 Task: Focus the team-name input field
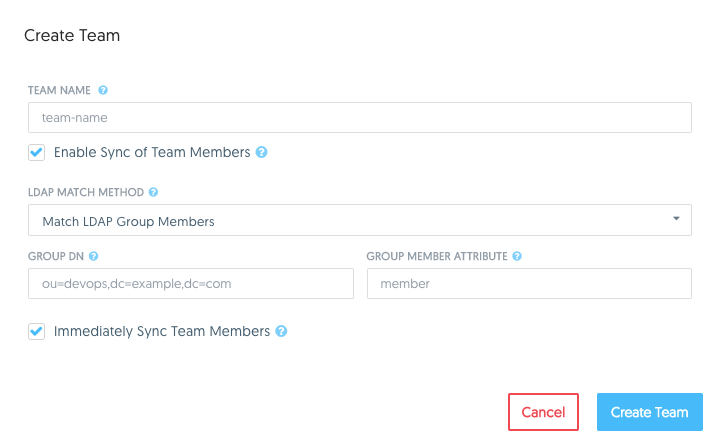[359, 118]
